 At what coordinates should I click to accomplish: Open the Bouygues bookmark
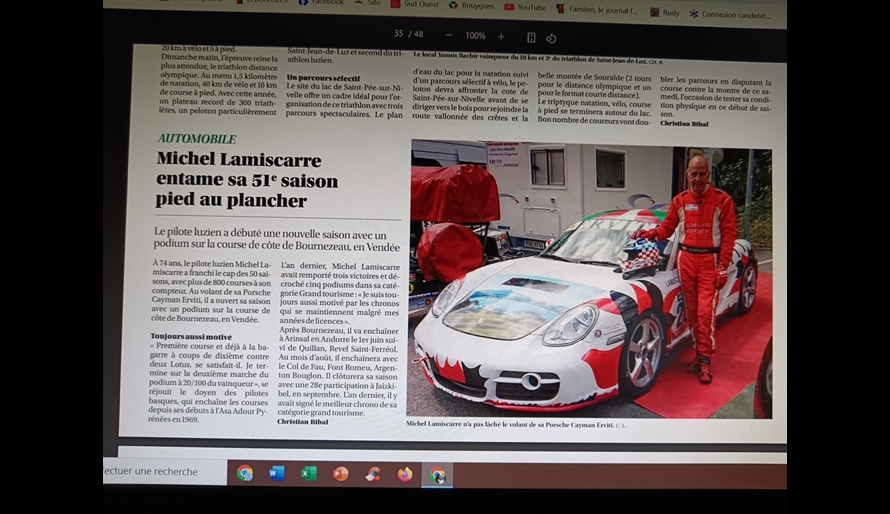coord(472,6)
